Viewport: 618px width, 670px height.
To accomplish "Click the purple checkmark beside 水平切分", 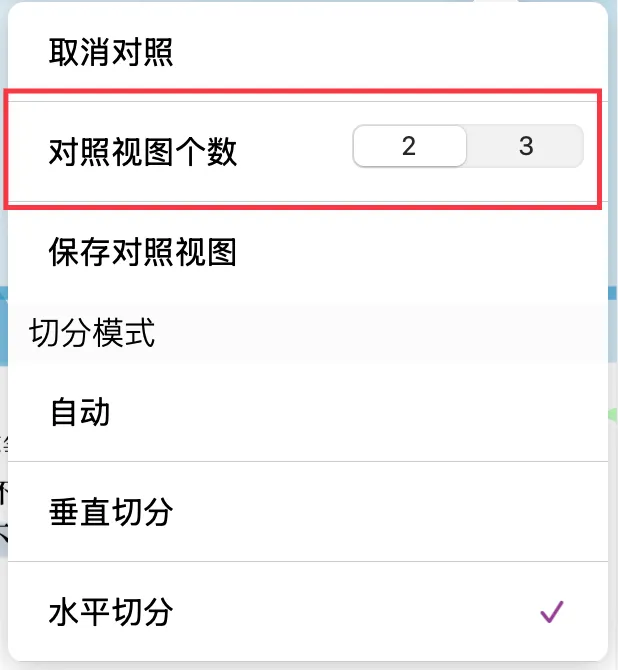I will click(552, 612).
